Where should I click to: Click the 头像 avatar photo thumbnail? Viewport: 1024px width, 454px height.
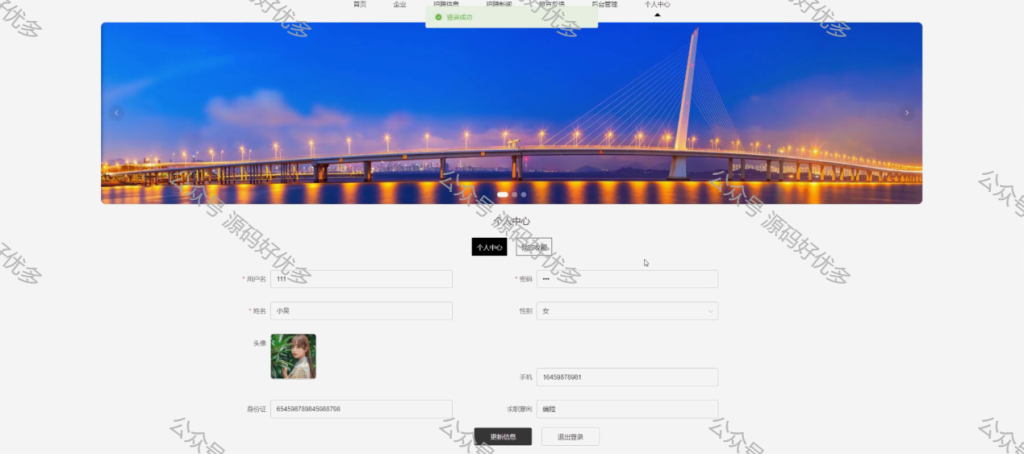pyautogui.click(x=293, y=357)
